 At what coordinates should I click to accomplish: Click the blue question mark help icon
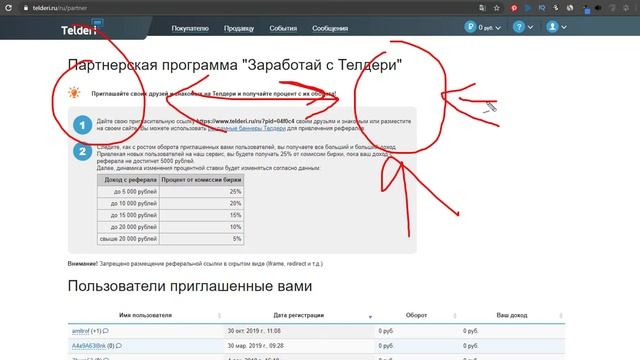[x=519, y=27]
